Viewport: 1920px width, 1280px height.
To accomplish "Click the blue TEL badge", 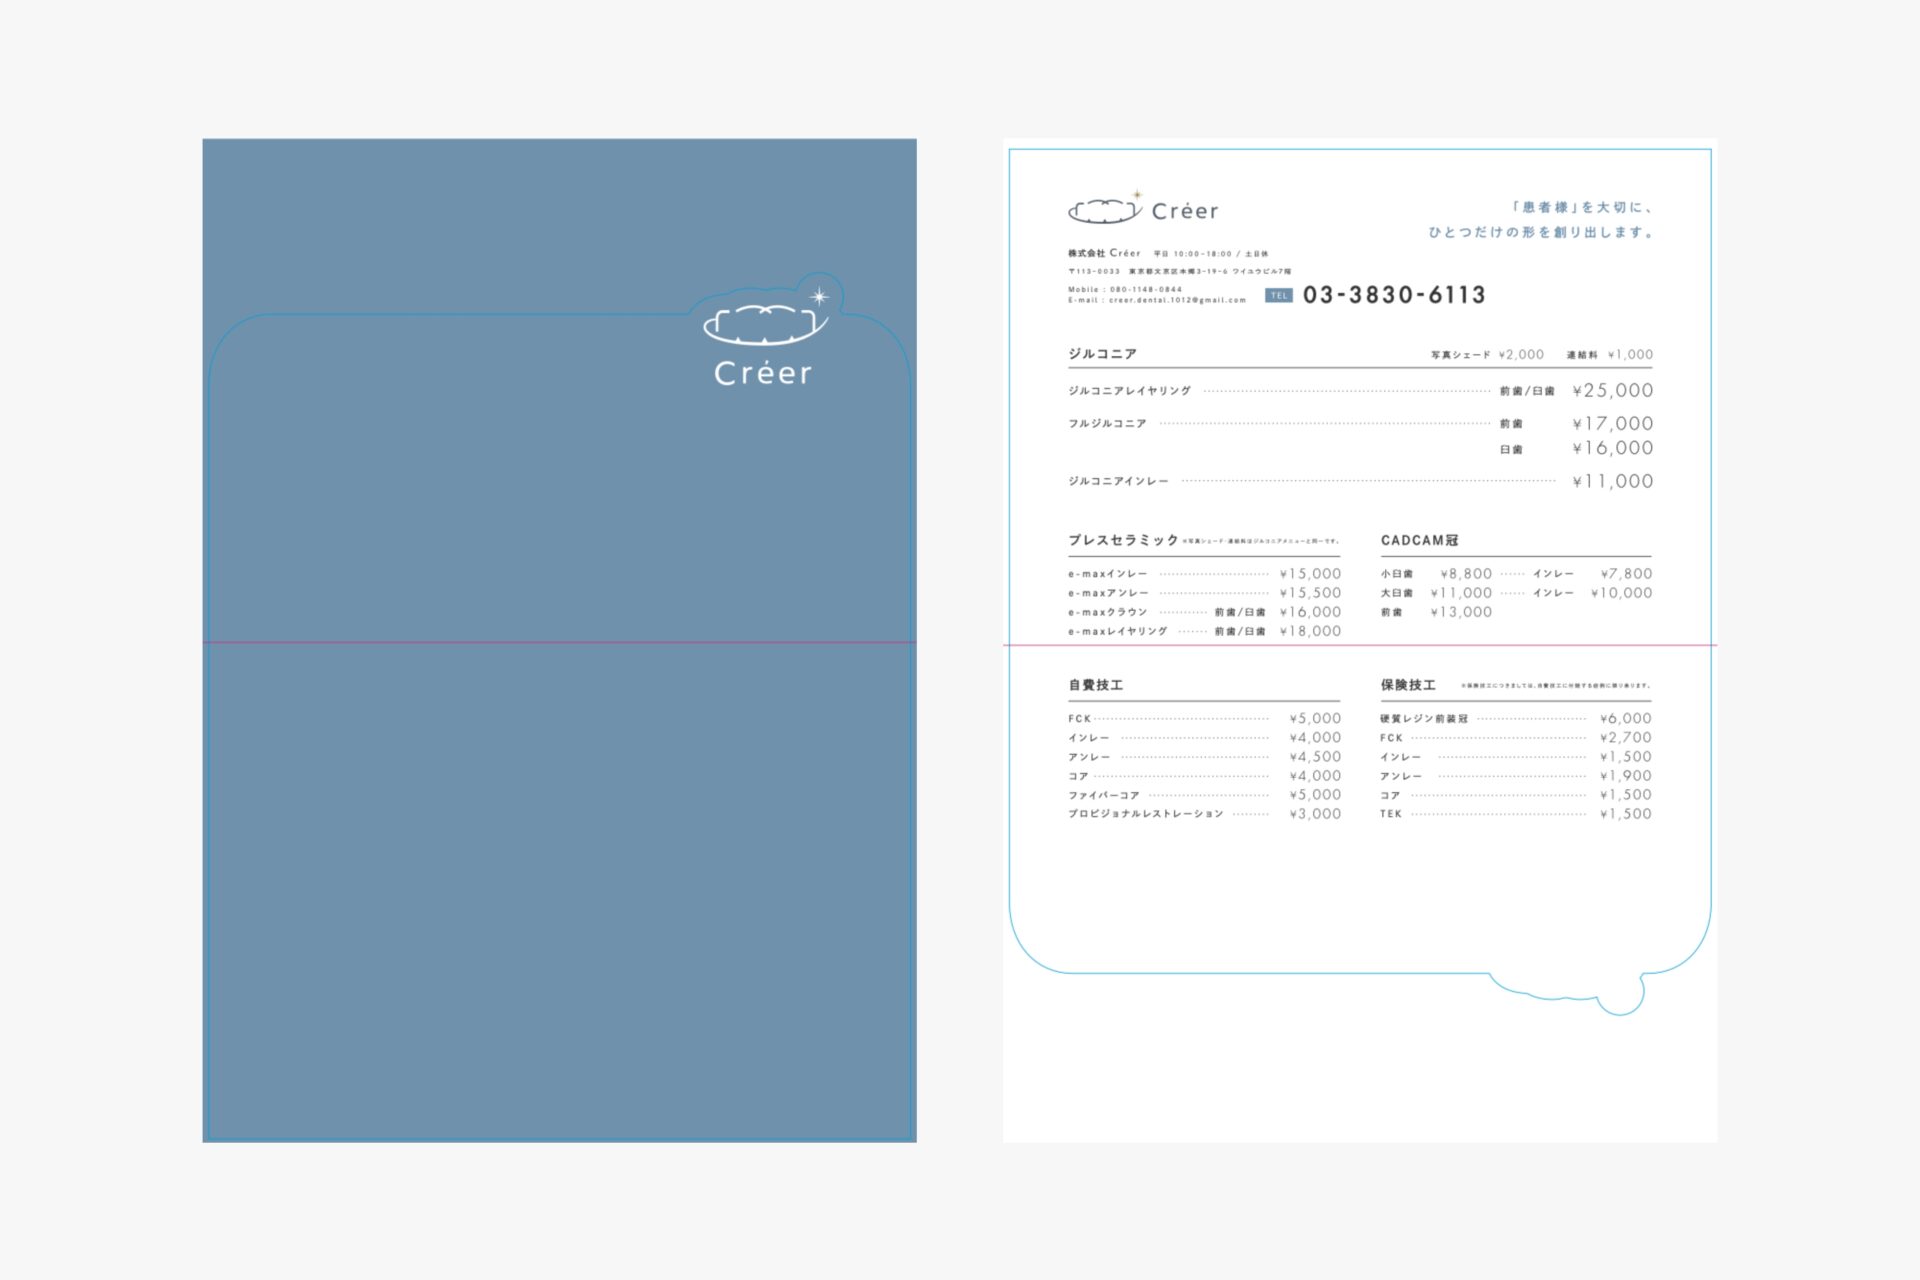I will (x=1279, y=295).
